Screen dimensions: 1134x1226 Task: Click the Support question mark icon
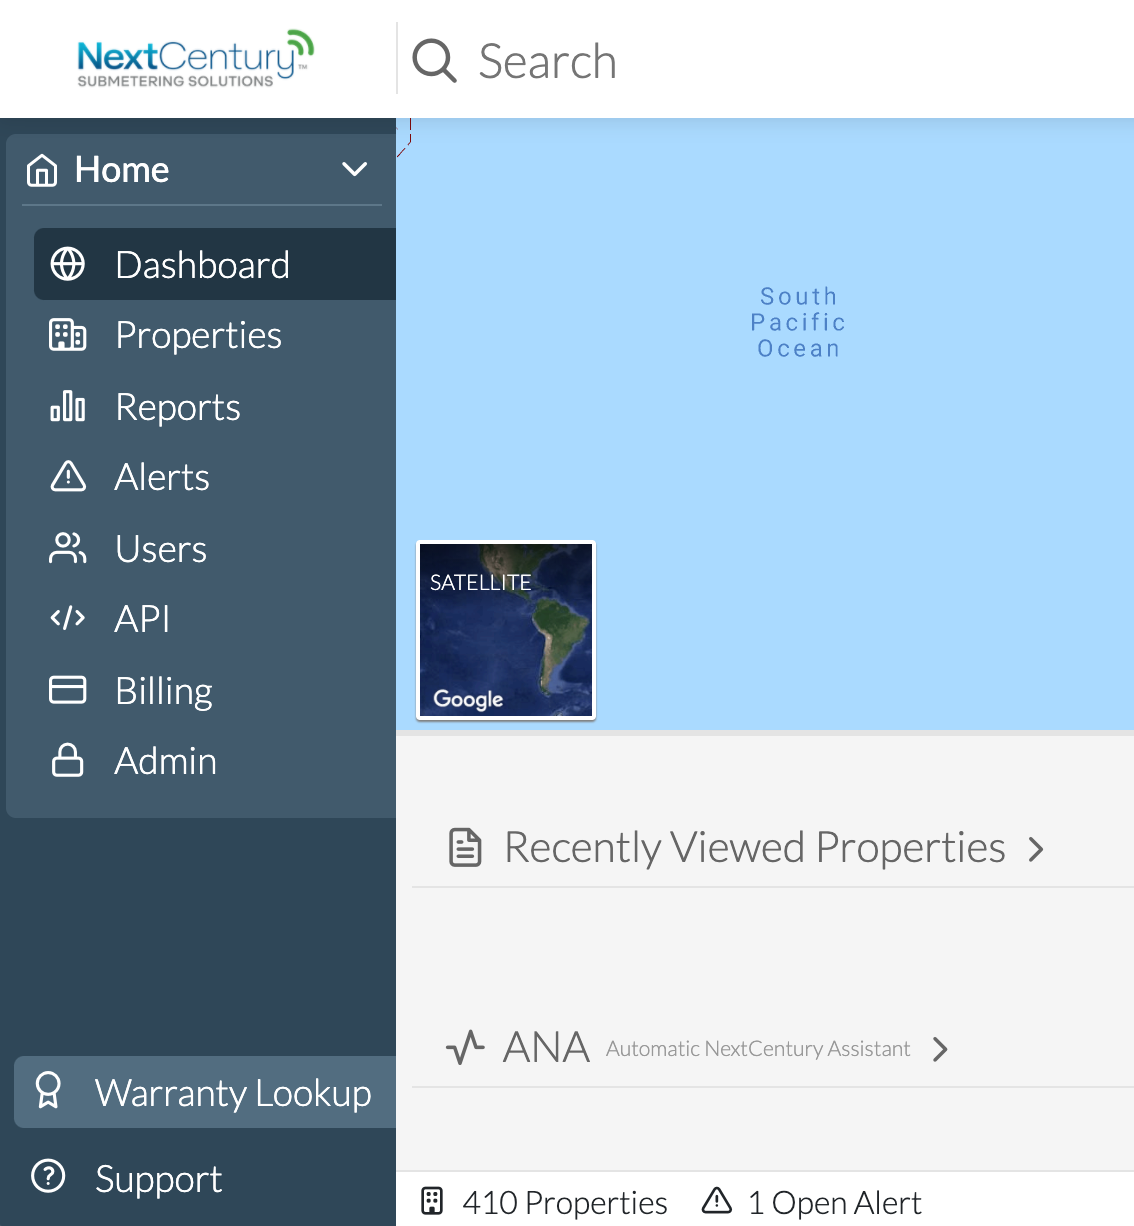pyautogui.click(x=48, y=1176)
